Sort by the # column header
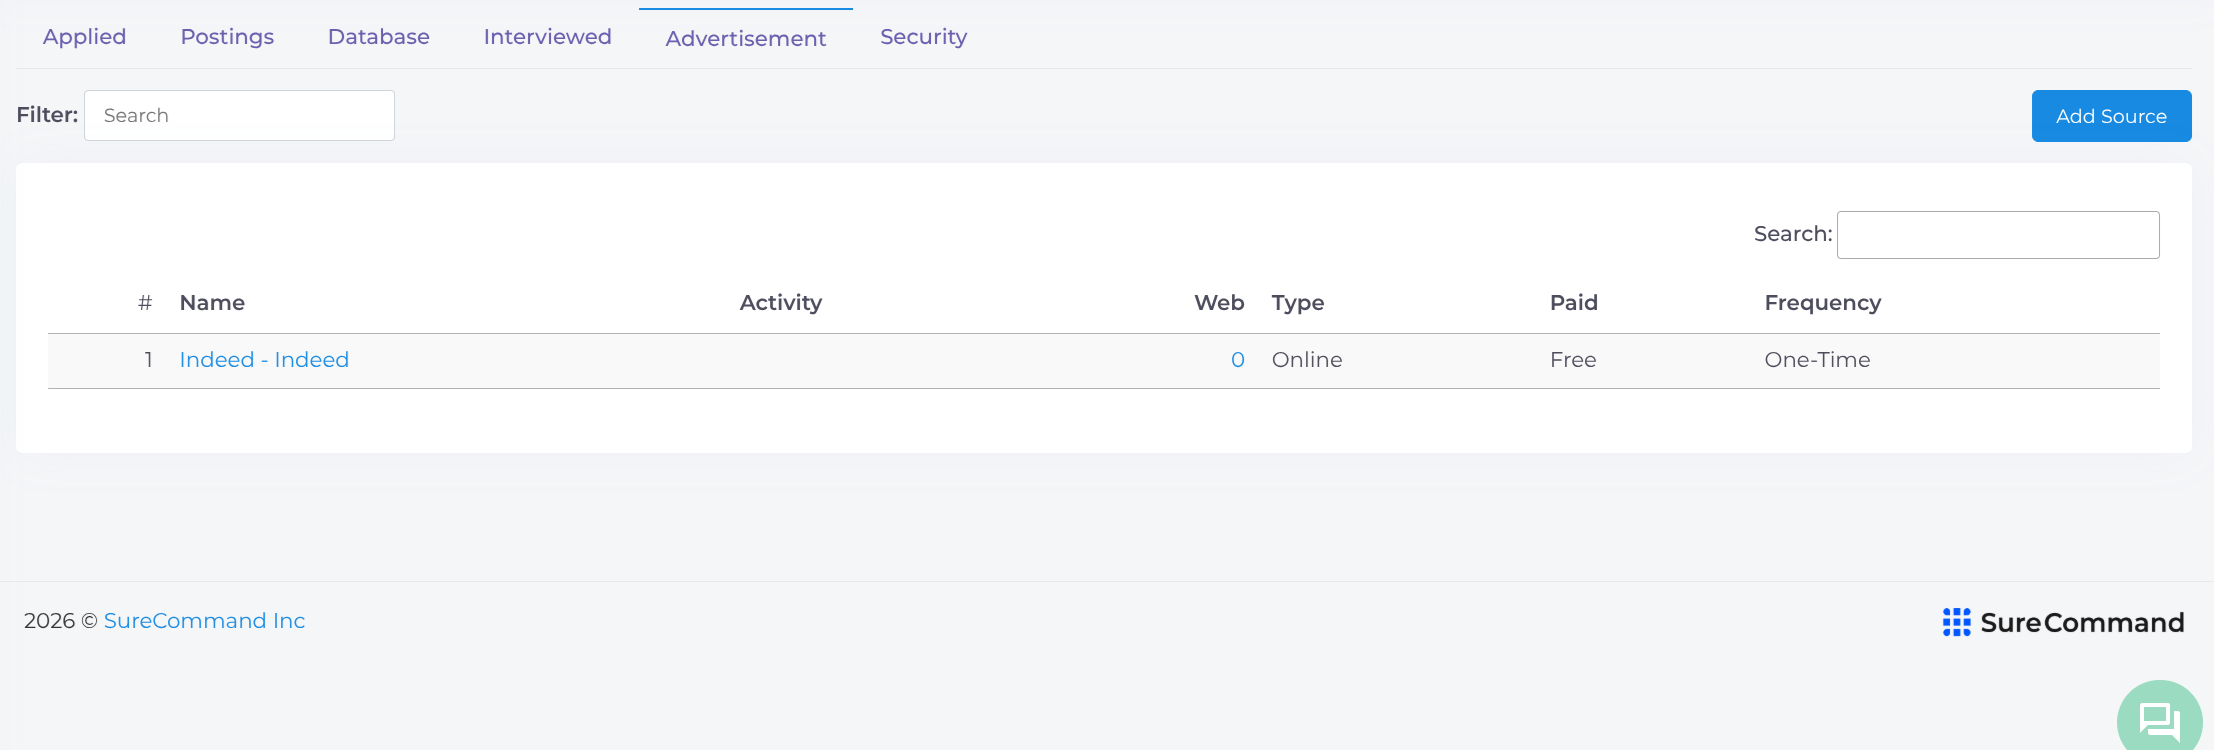 pos(145,303)
